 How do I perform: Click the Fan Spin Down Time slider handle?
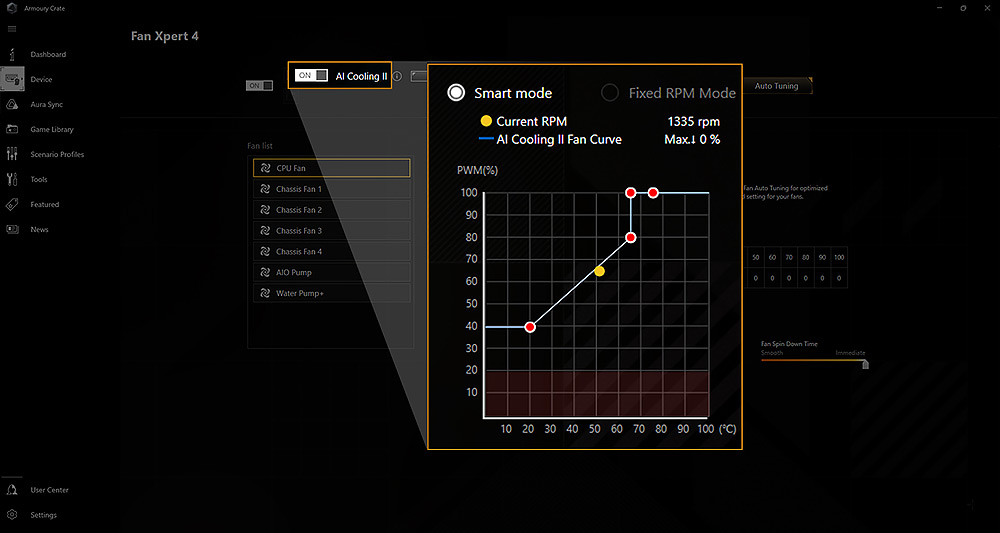(x=865, y=364)
